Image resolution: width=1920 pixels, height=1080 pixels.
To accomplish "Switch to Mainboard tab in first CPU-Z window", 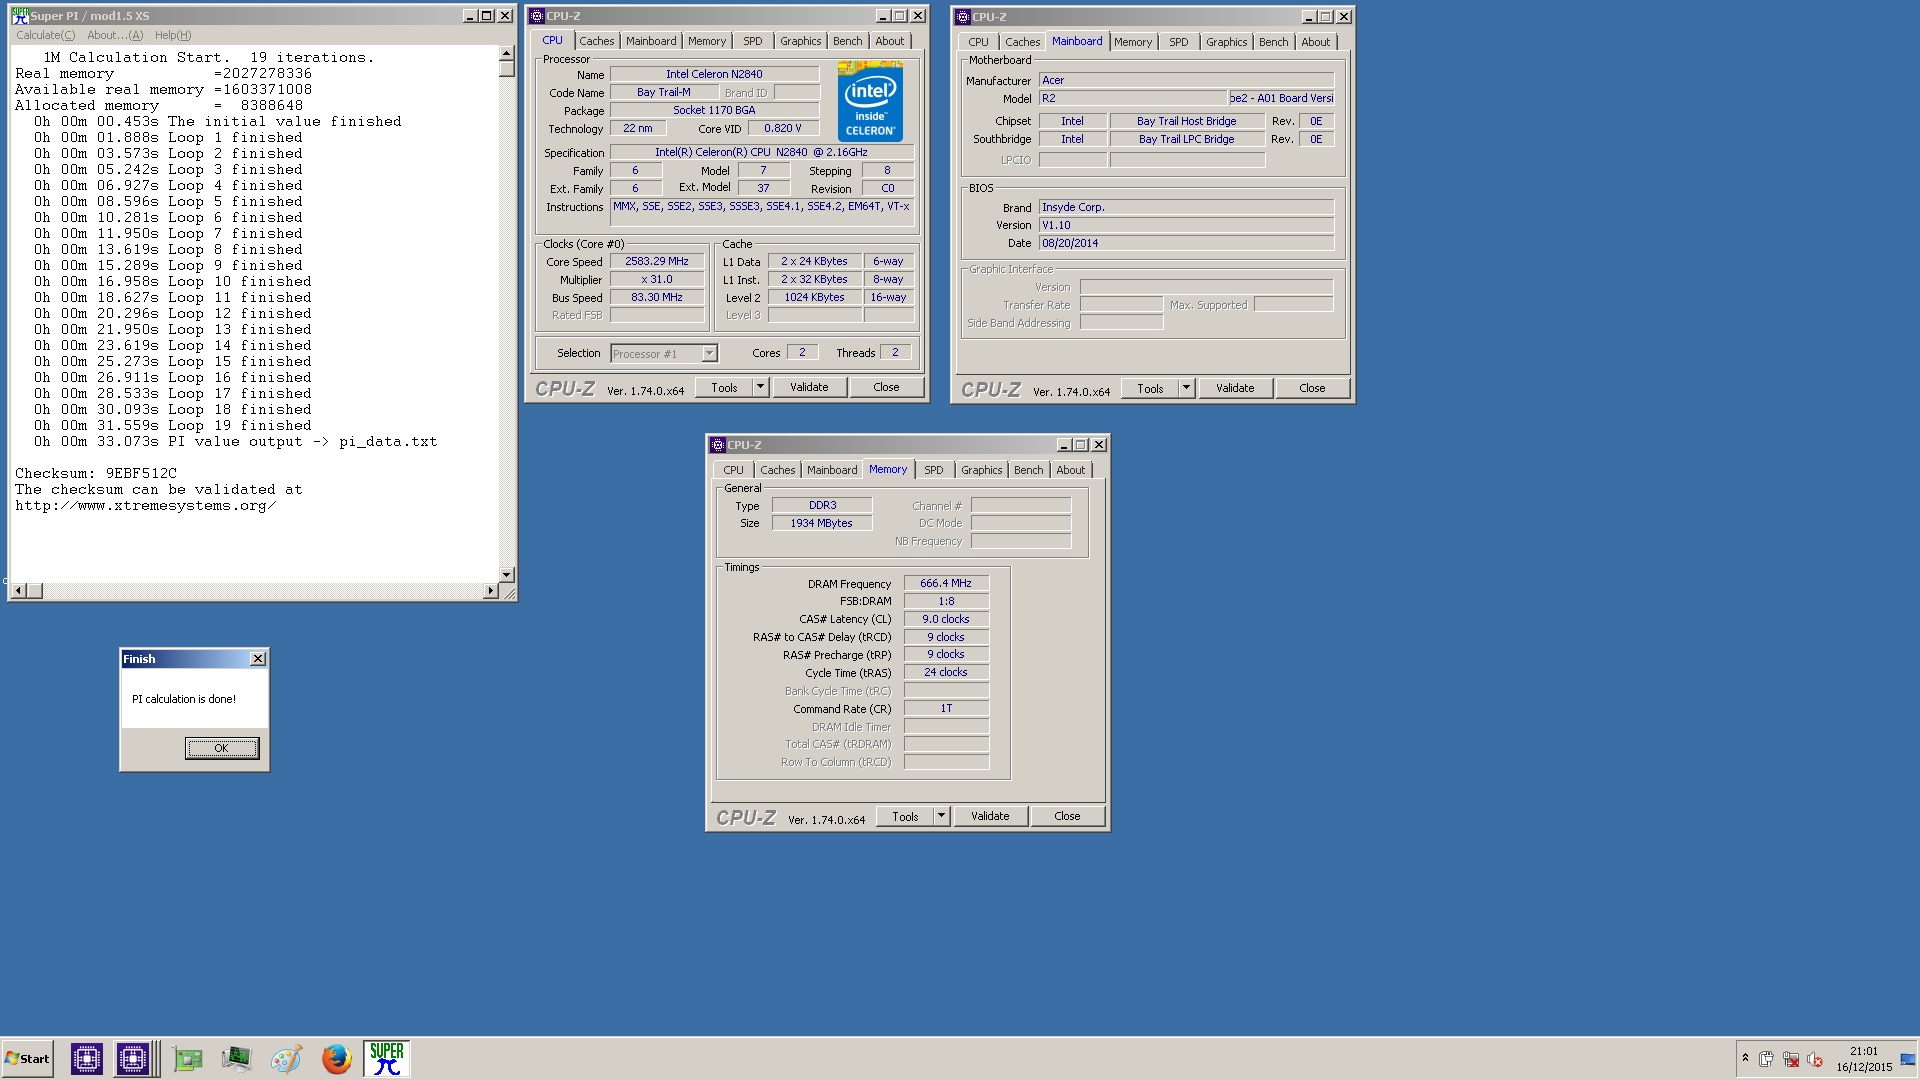I will pyautogui.click(x=651, y=41).
